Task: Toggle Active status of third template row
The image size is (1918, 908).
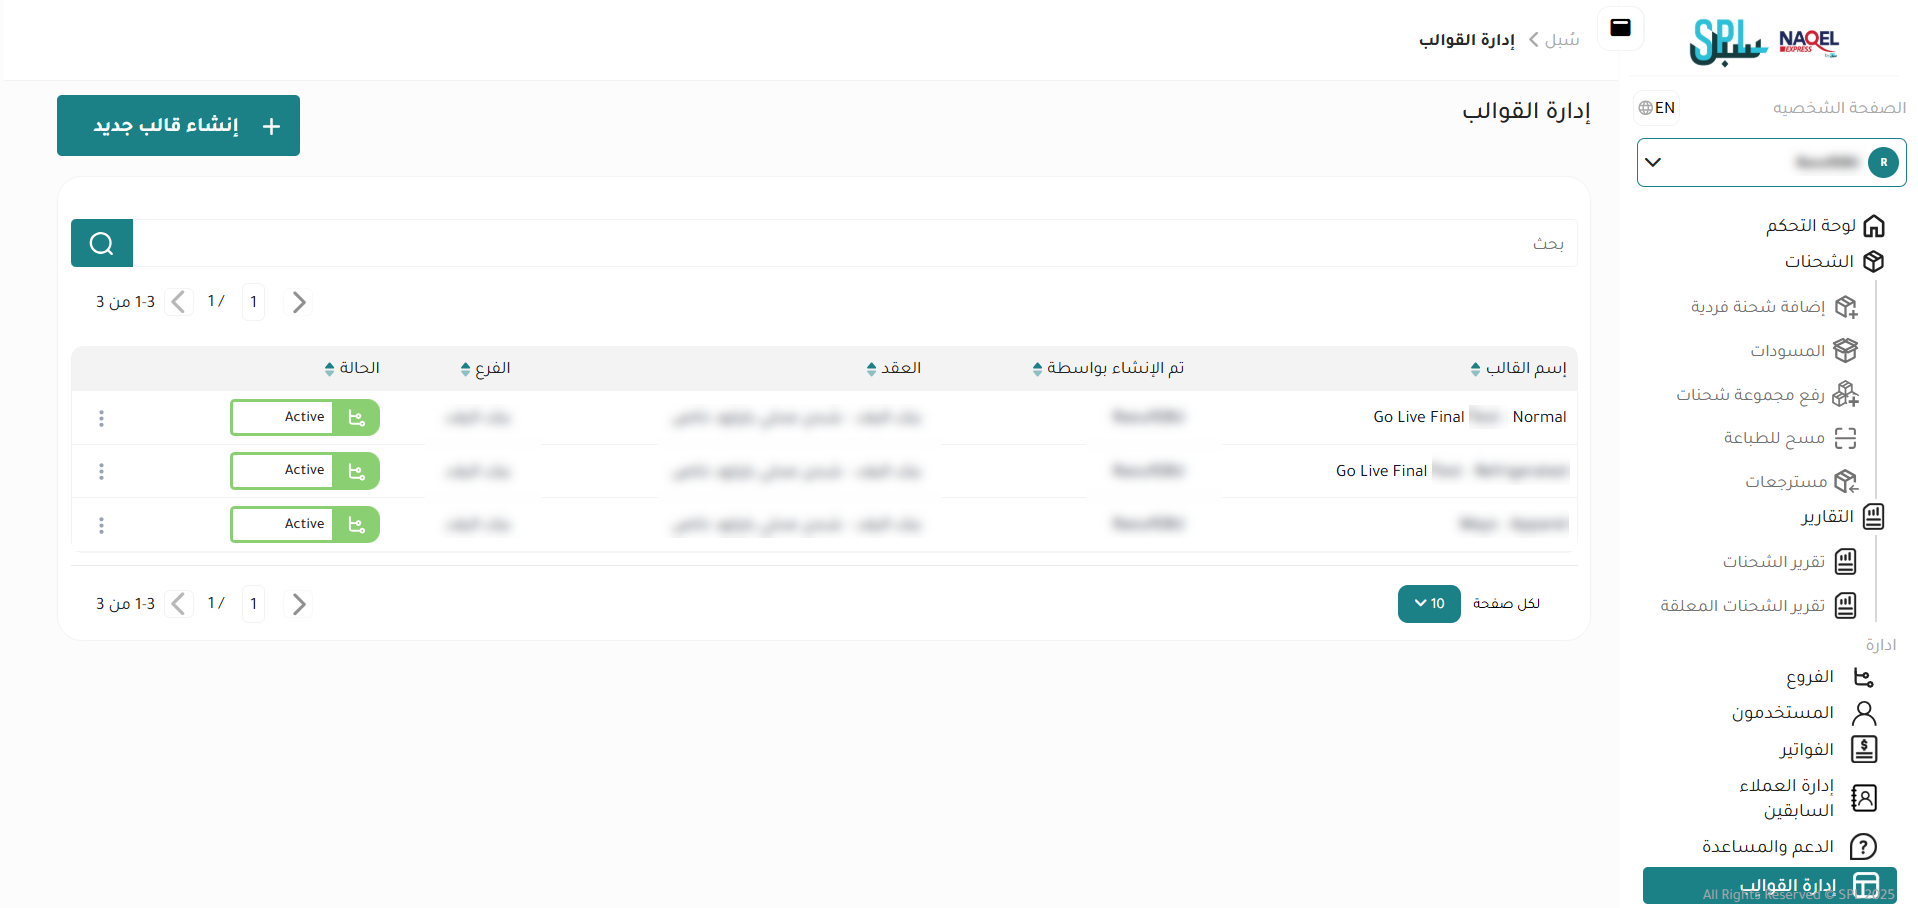Action: pyautogui.click(x=305, y=524)
